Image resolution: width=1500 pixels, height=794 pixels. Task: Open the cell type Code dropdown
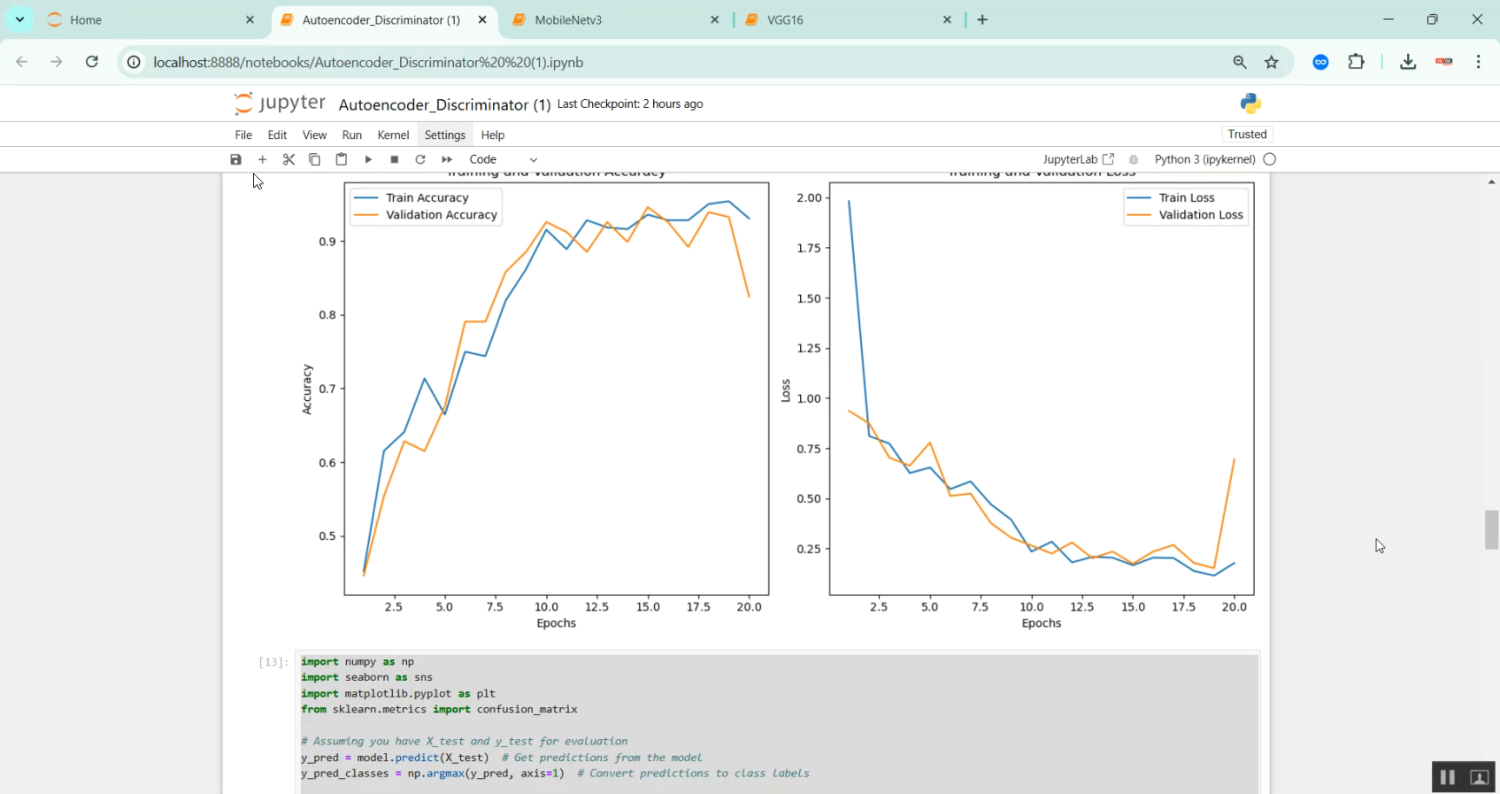503,159
